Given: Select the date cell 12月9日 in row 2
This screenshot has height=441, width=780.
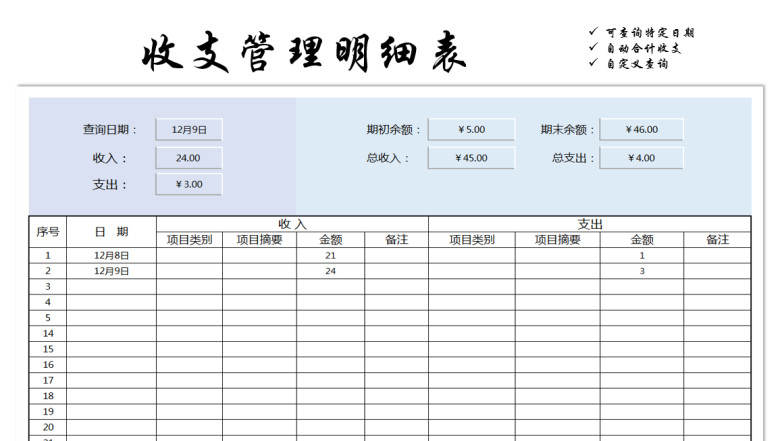Looking at the screenshot, I should click(x=111, y=271).
